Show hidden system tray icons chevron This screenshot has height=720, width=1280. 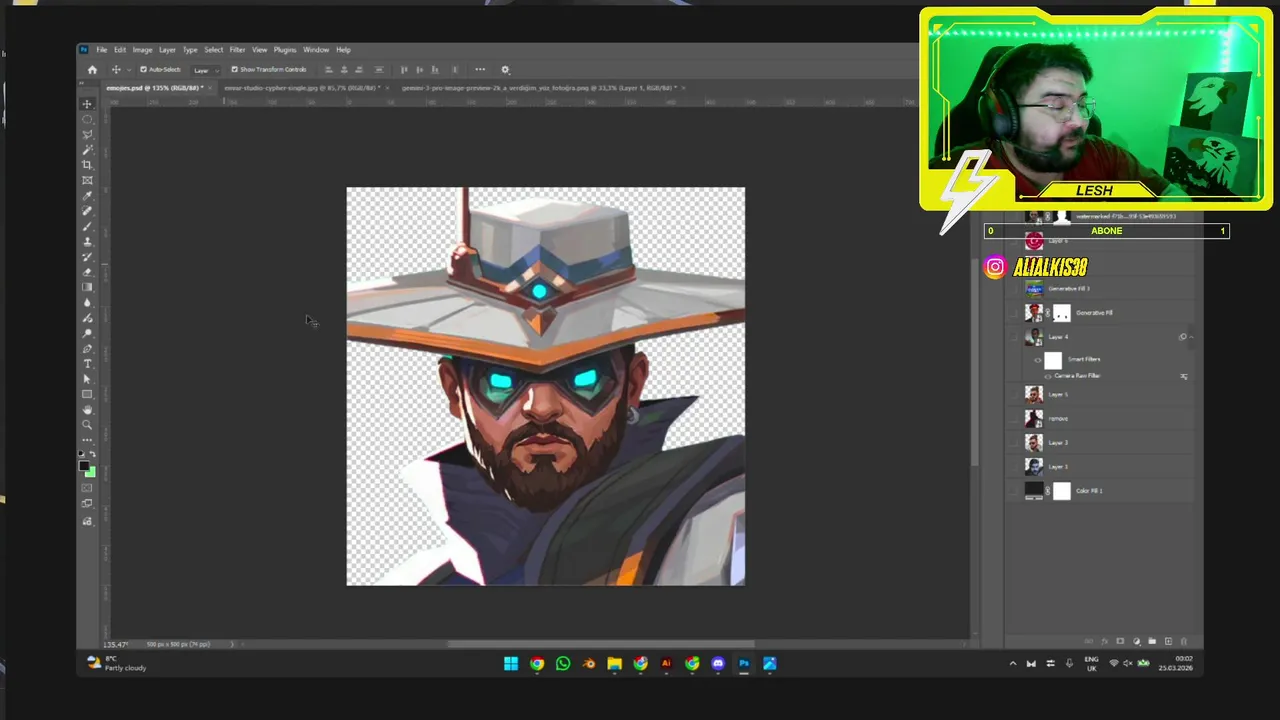[1012, 663]
